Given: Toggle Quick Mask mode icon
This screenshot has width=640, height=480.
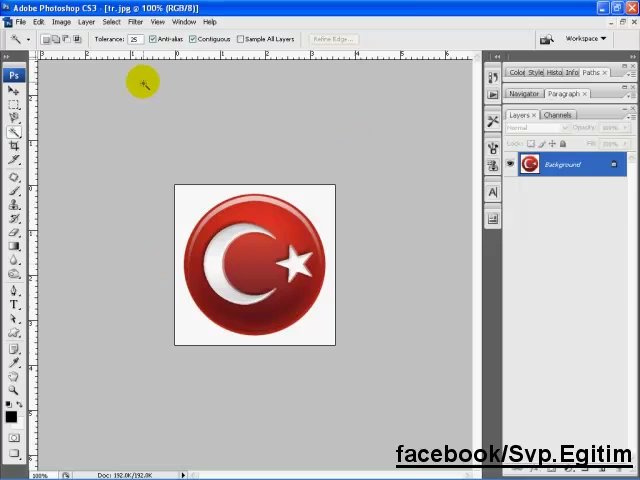Looking at the screenshot, I should click(13, 438).
